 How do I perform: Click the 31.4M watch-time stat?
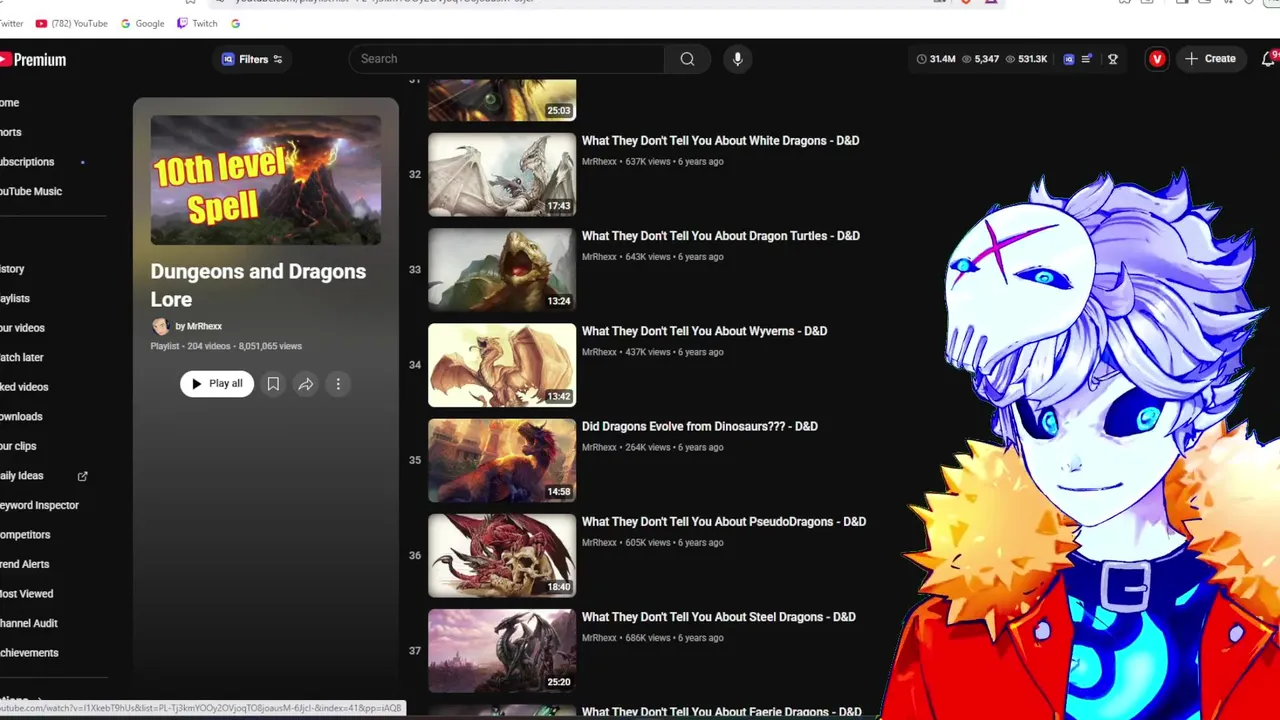coord(935,59)
